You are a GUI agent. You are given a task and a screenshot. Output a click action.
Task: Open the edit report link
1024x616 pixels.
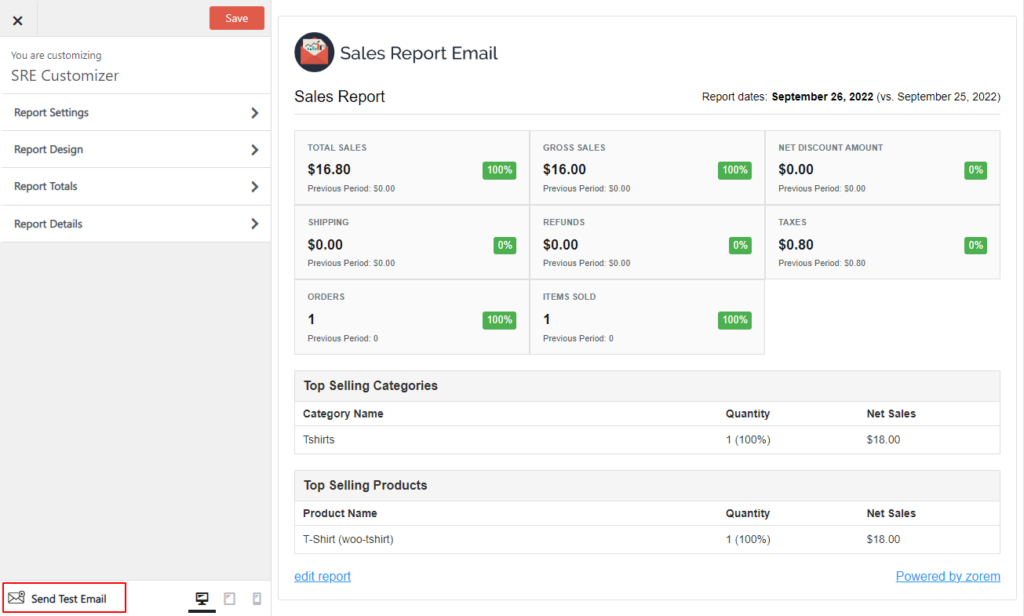pyautogui.click(x=322, y=576)
